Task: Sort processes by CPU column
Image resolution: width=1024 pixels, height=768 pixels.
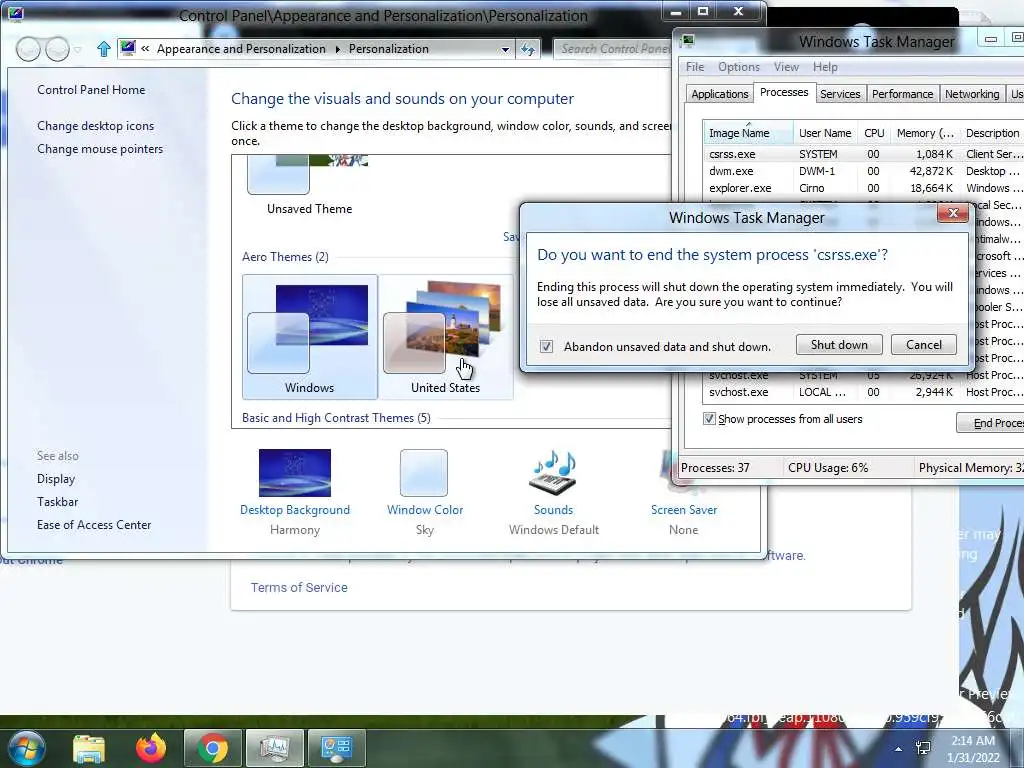Action: tap(874, 133)
